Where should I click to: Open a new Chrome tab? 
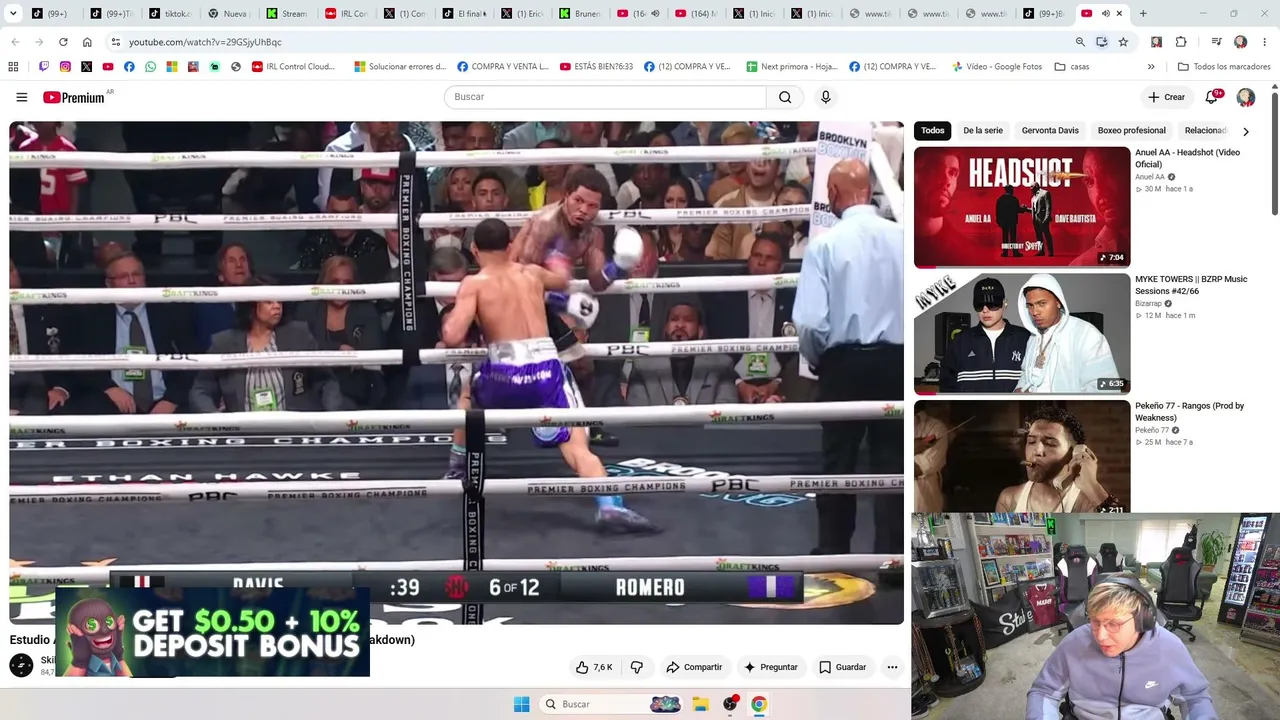(x=1143, y=14)
